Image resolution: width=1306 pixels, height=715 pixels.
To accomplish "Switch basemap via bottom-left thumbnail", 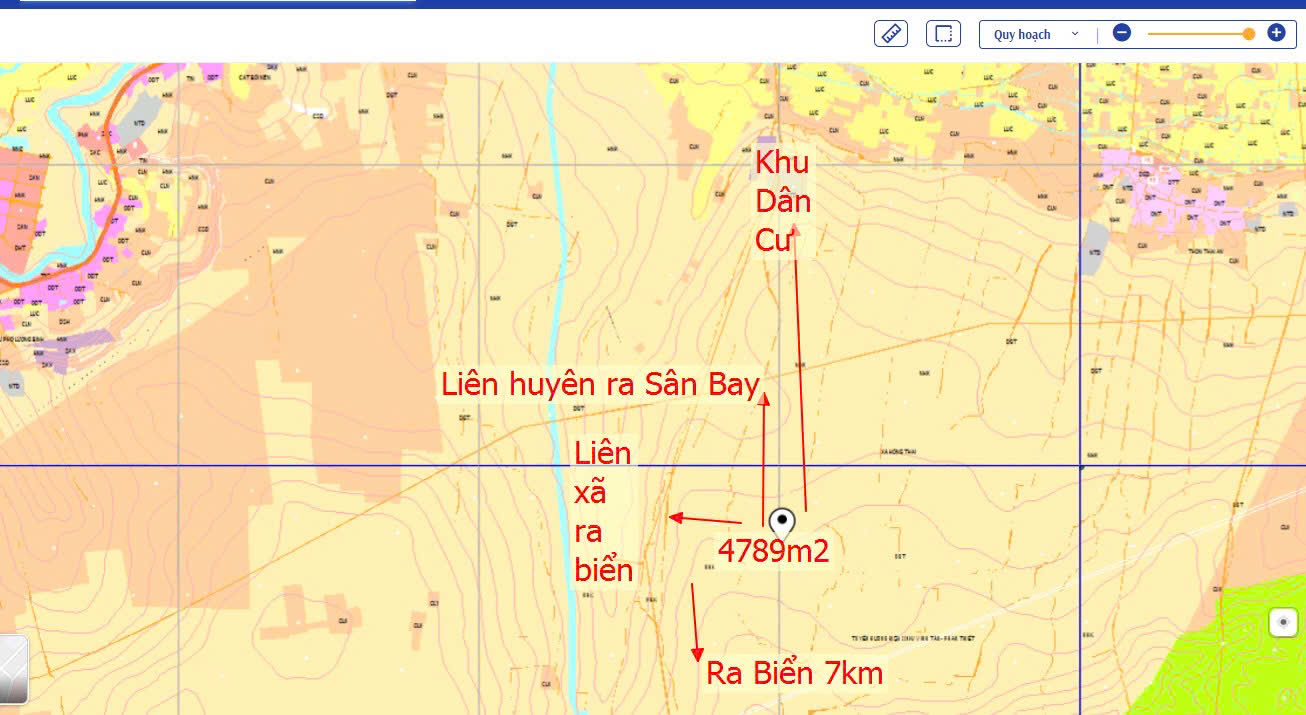I will tap(12, 669).
